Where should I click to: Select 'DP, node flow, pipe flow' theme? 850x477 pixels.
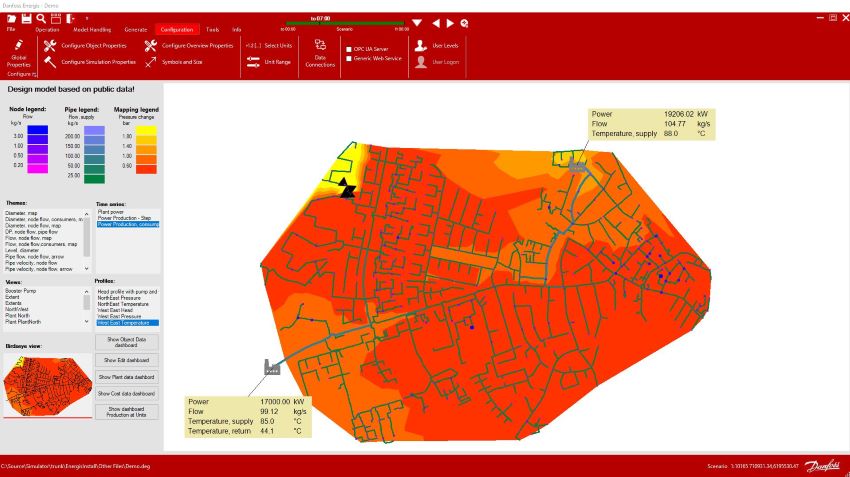[31, 232]
